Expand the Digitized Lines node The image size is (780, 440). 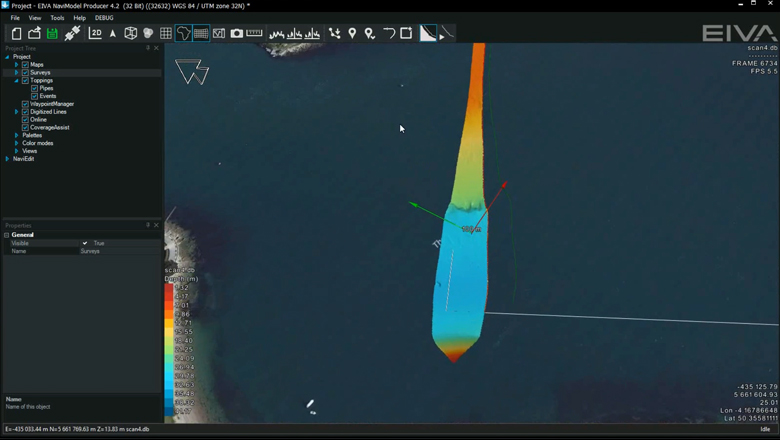click(x=16, y=112)
